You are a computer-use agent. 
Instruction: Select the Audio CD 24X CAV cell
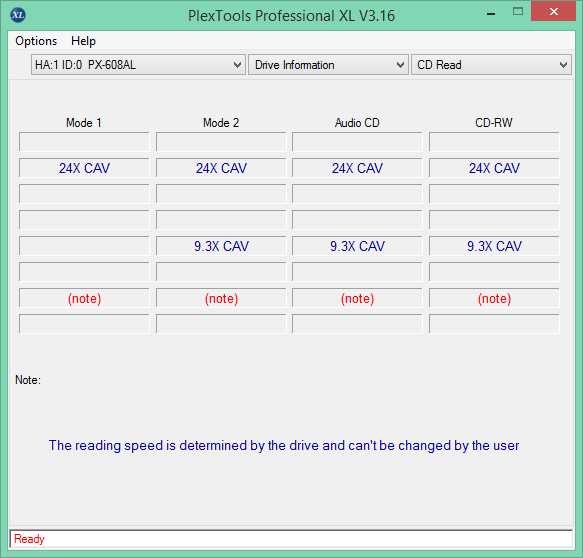click(x=357, y=168)
